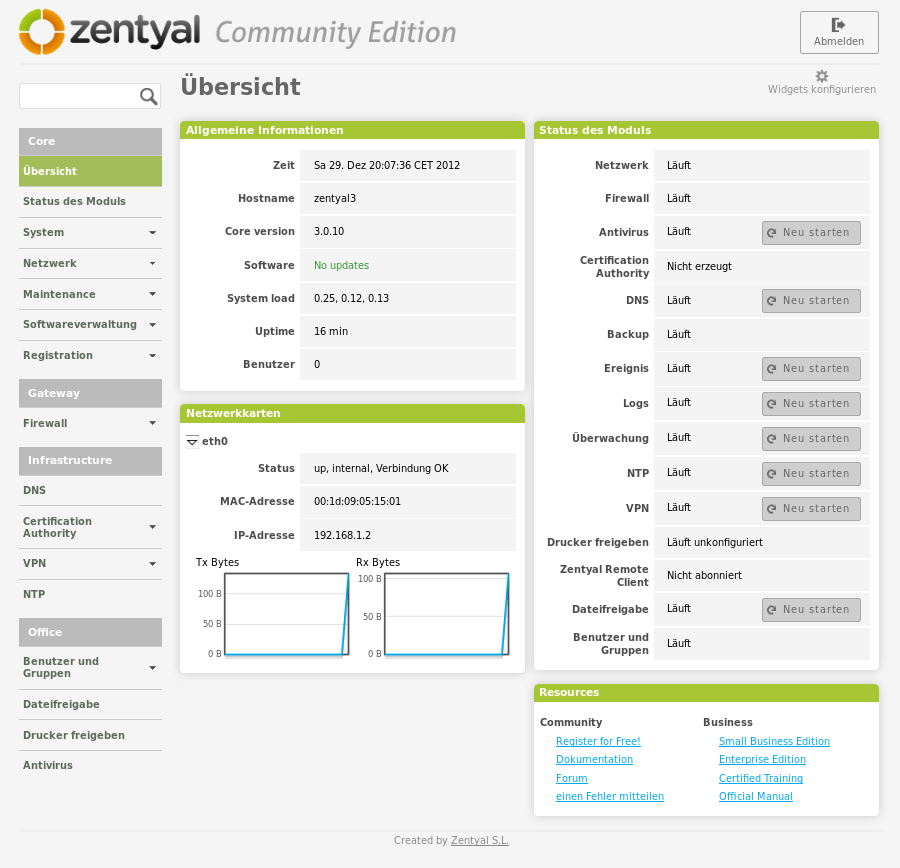Click the Office section header
This screenshot has width=900, height=868.
pyautogui.click(x=90, y=632)
